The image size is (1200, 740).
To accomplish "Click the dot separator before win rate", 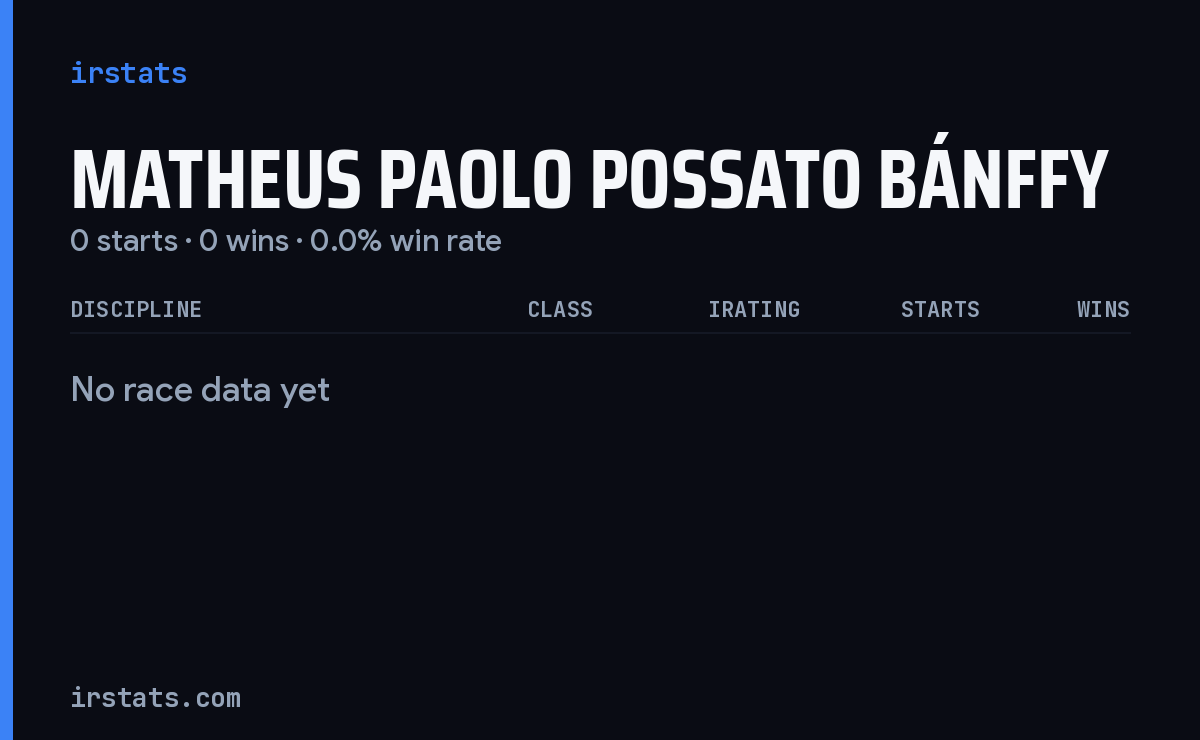I will 299,242.
